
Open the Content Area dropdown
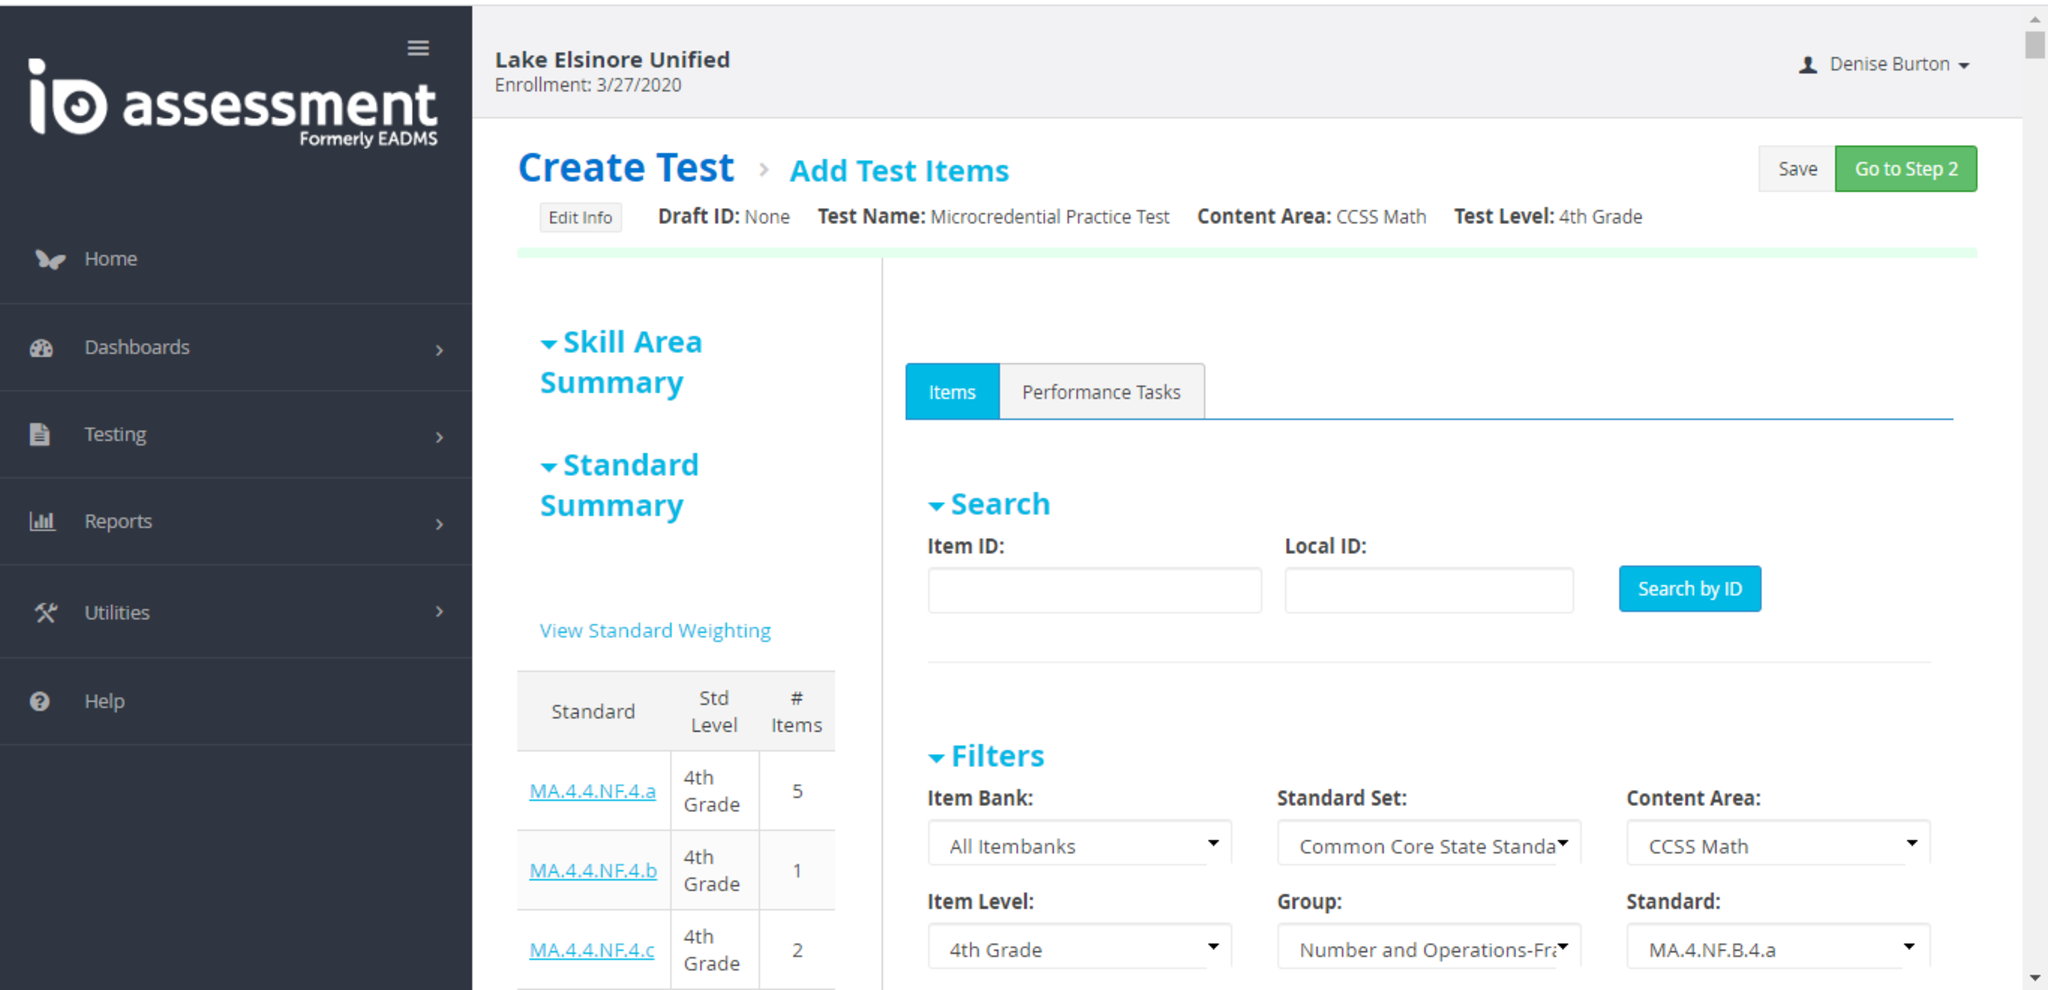point(1778,846)
